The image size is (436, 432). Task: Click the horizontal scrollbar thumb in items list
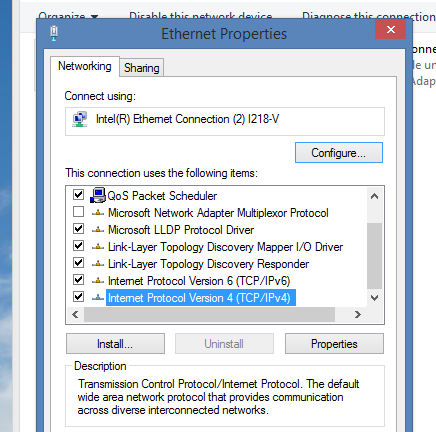click(209, 314)
